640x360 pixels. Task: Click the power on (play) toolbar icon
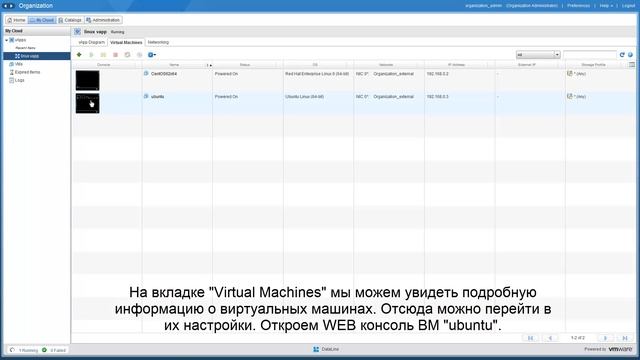[x=91, y=55]
